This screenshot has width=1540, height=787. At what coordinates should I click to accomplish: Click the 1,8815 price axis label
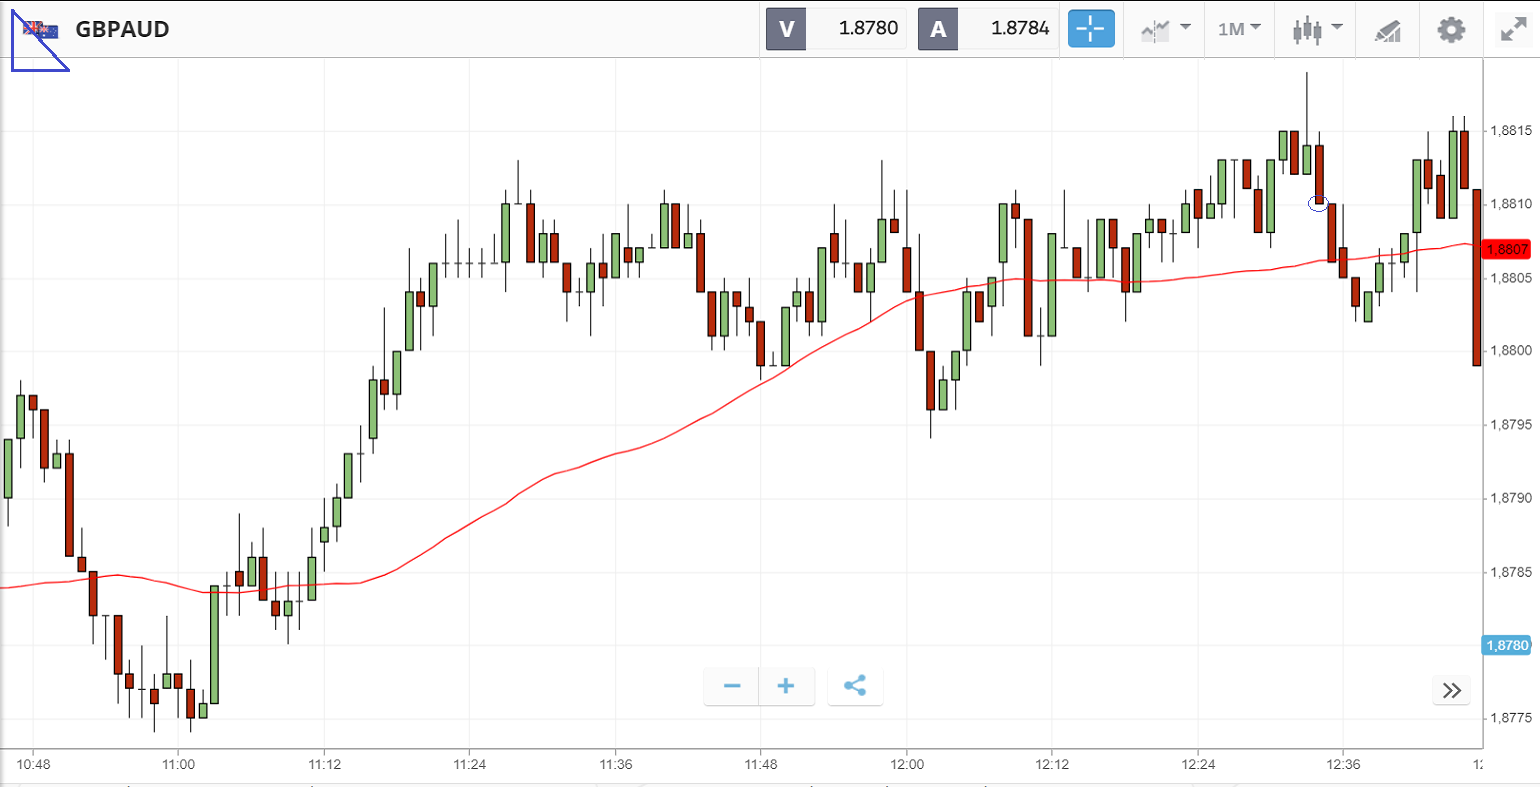(x=1510, y=131)
